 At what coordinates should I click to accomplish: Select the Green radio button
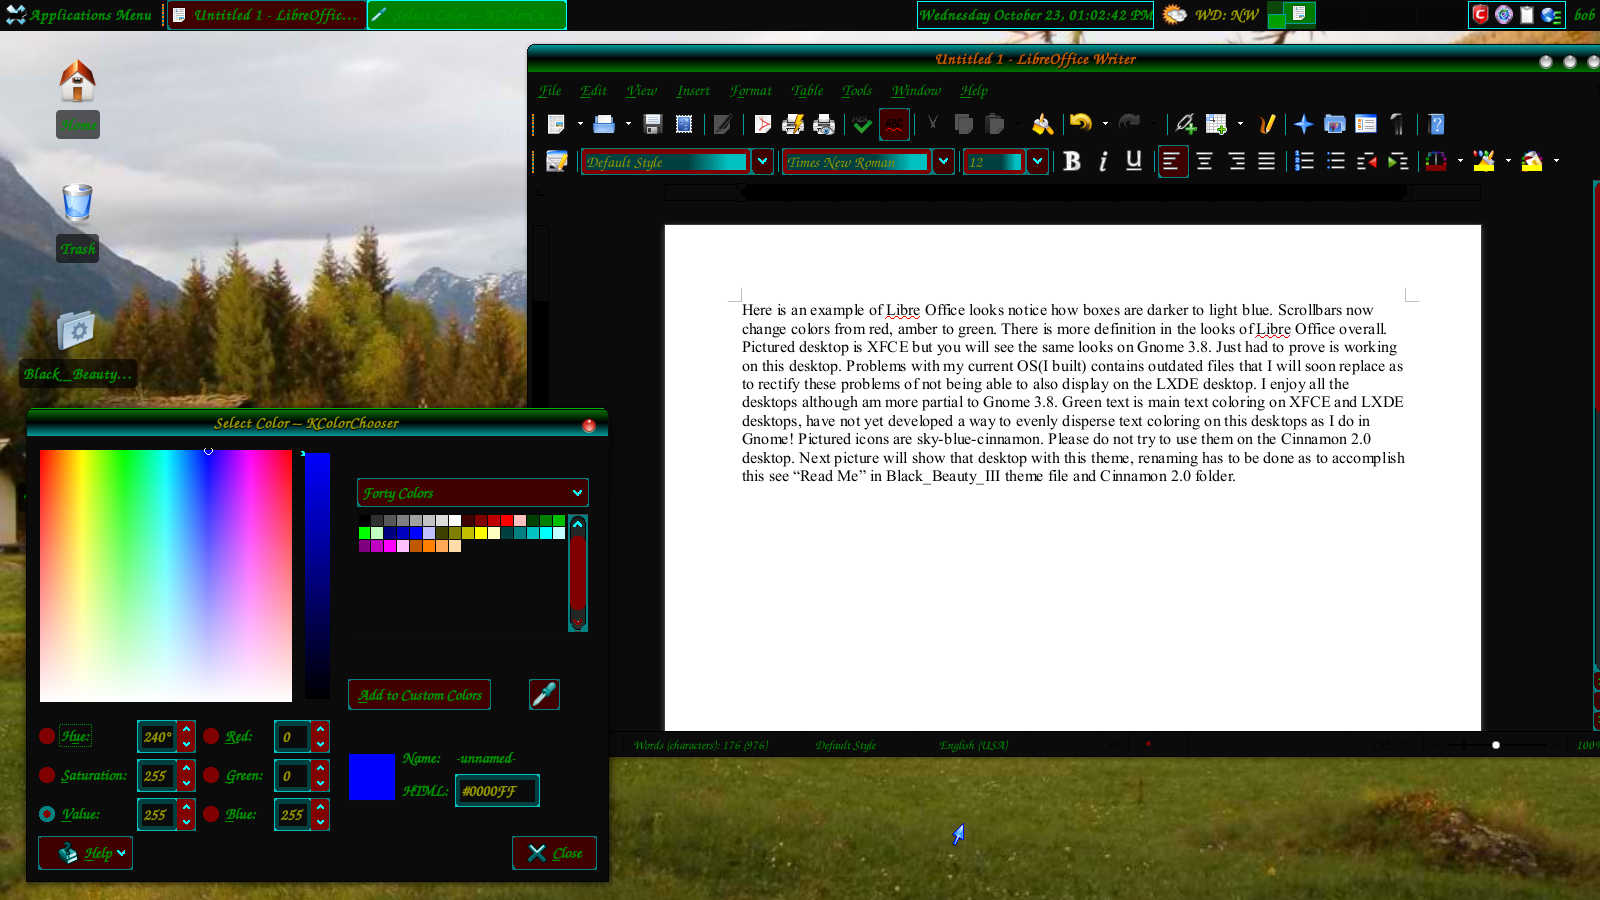tap(211, 775)
